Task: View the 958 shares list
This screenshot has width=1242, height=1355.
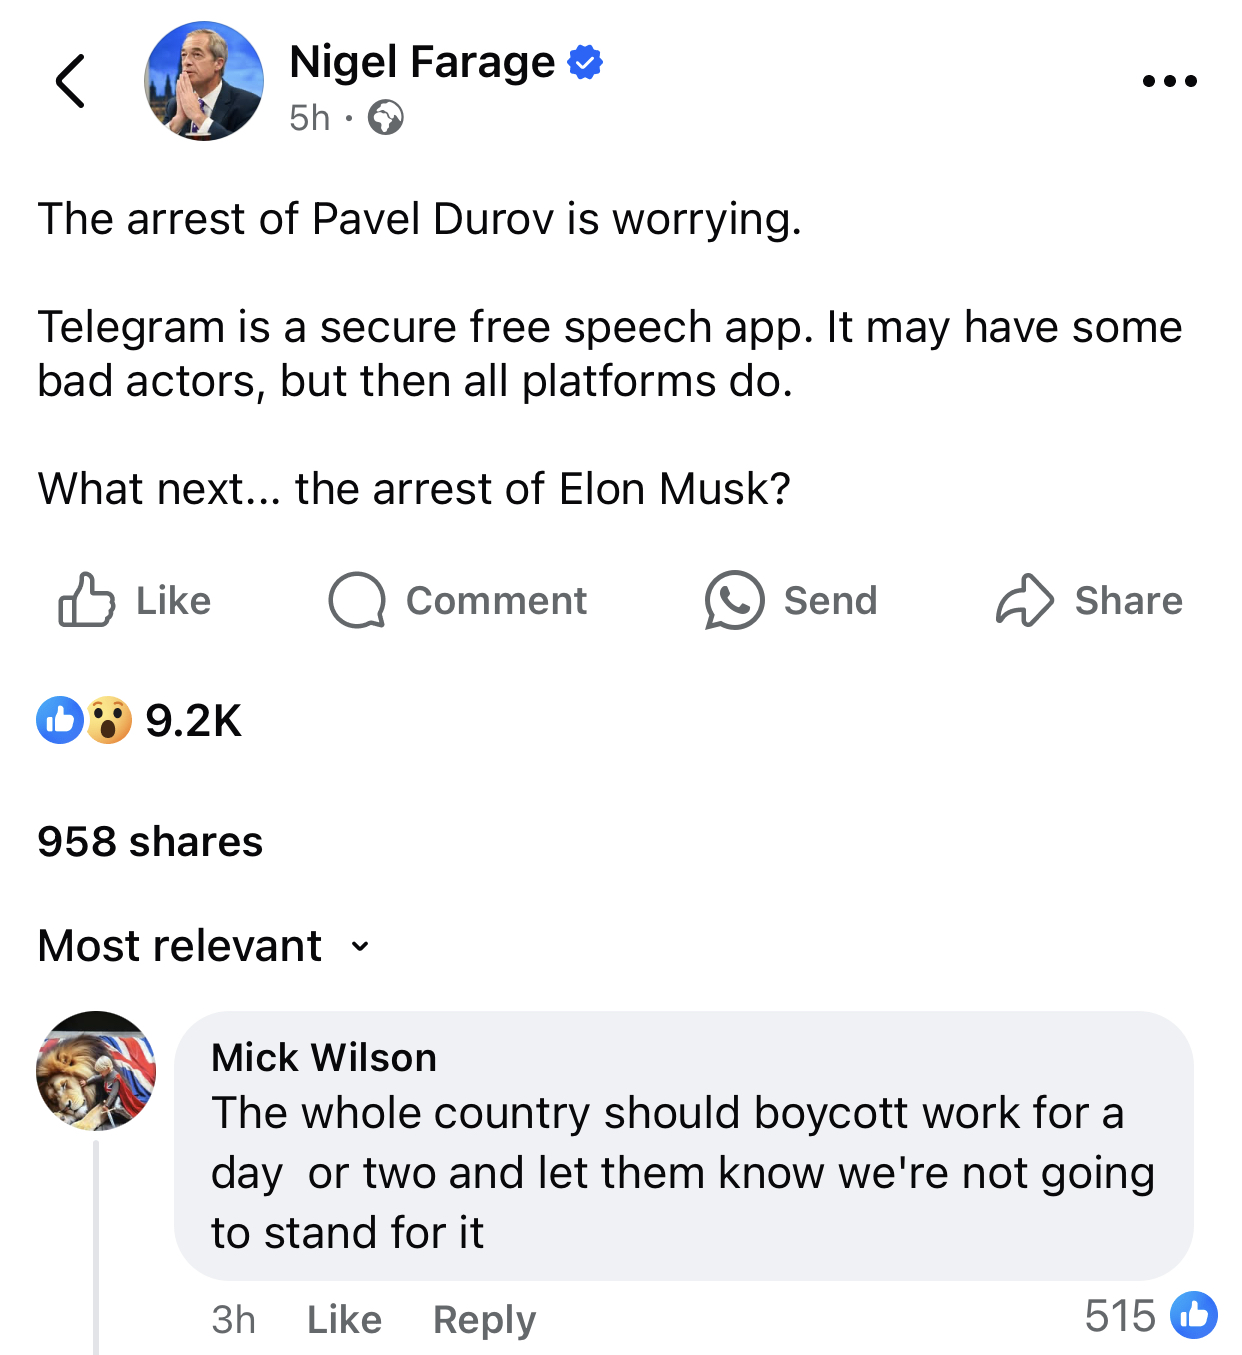Action: [x=150, y=842]
